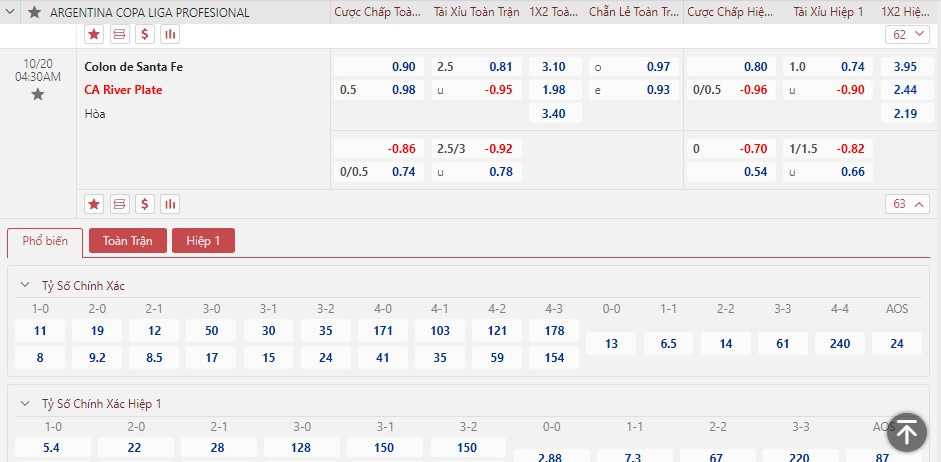Click the dollar icon in the row with the 63 dropdown
The width and height of the screenshot is (941, 462).
coord(145,205)
